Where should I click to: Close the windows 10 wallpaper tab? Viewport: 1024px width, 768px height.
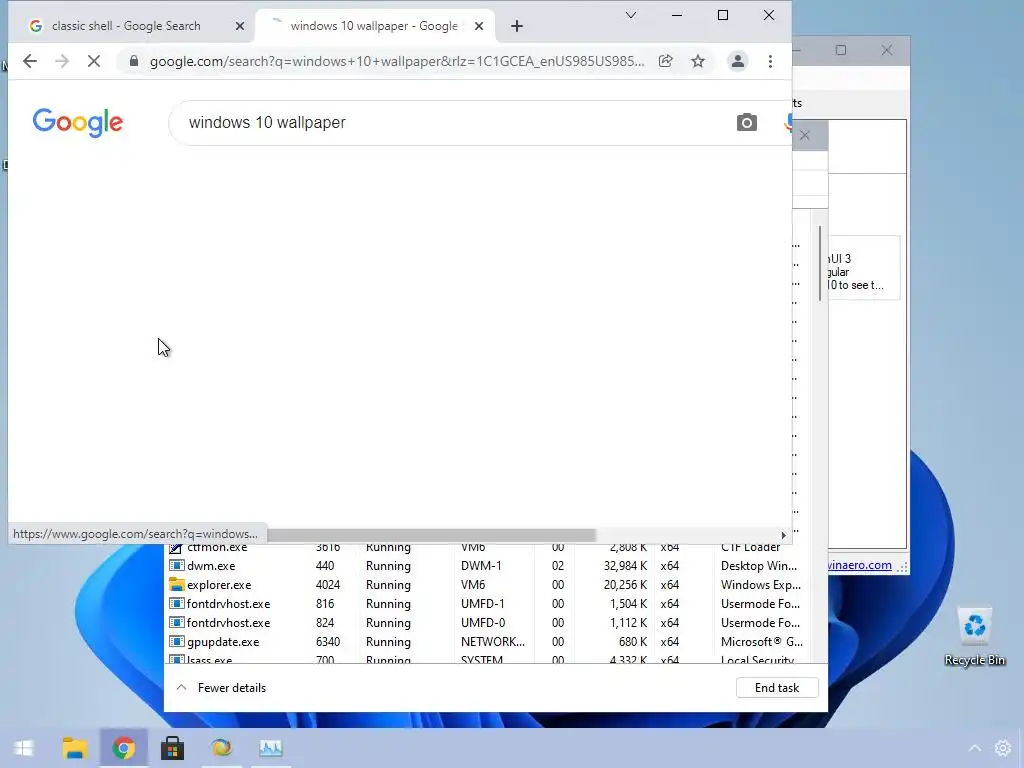click(x=479, y=26)
